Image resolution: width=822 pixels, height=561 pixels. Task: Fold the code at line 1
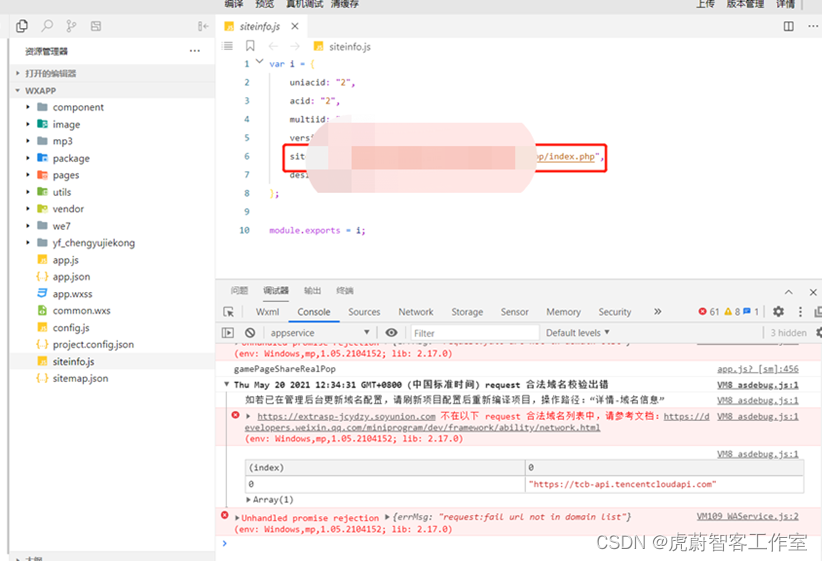coord(259,62)
